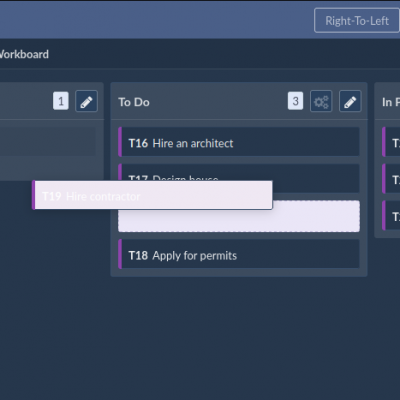The width and height of the screenshot is (400, 400).
Task: Open the Workboard breadcrumb link
Action: [x=24, y=54]
